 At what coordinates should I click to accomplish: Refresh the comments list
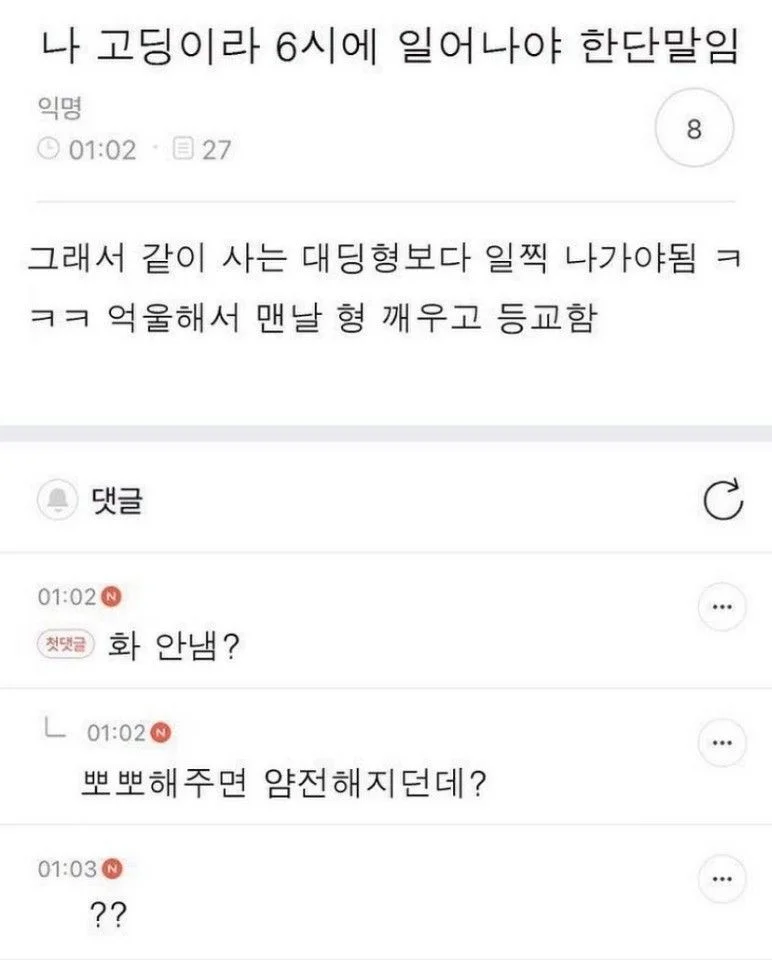tap(723, 501)
